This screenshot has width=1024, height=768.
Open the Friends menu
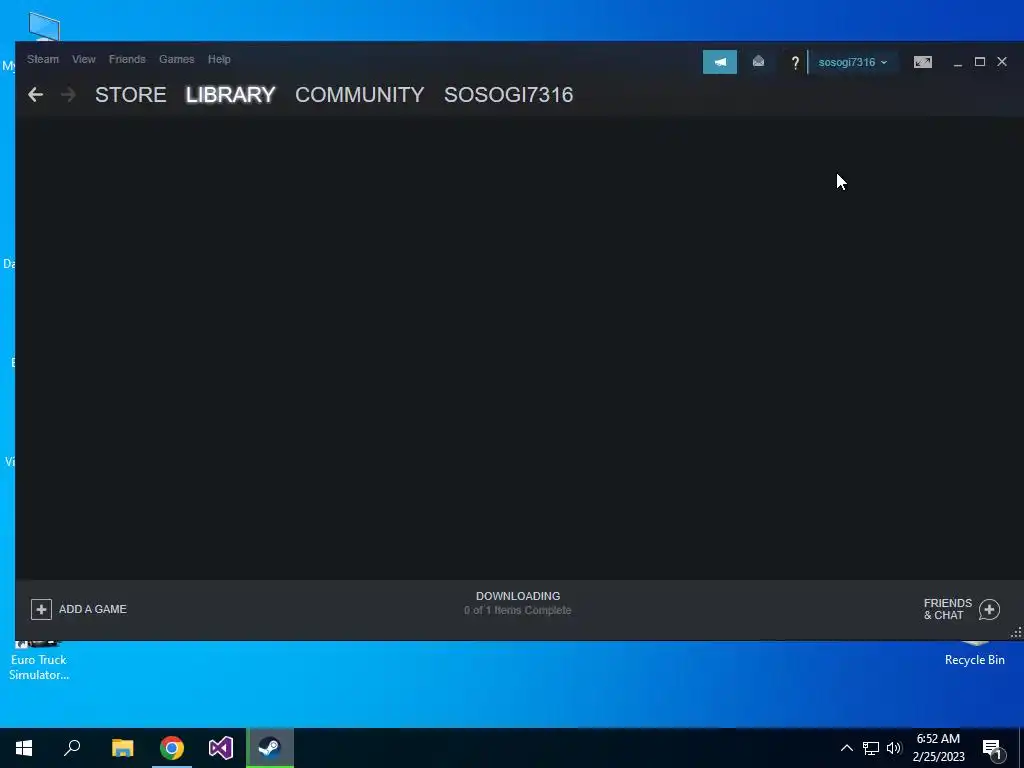click(x=127, y=59)
